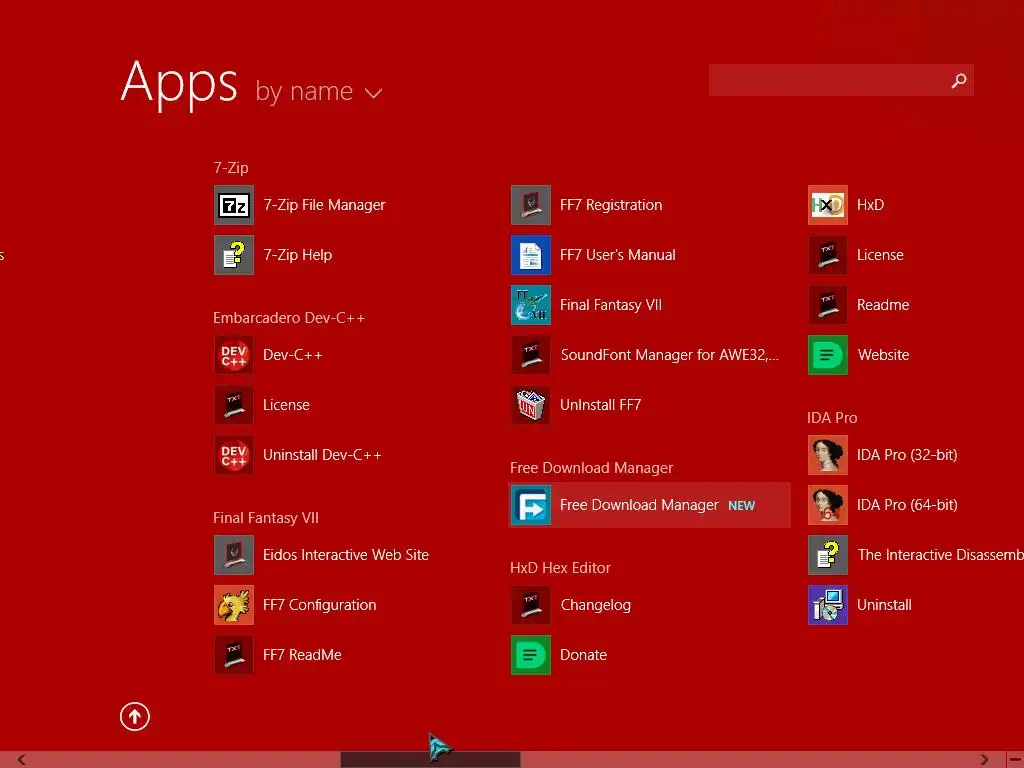Viewport: 1024px width, 768px height.
Task: Click the horizontal scrollbar thumb
Action: (430, 760)
